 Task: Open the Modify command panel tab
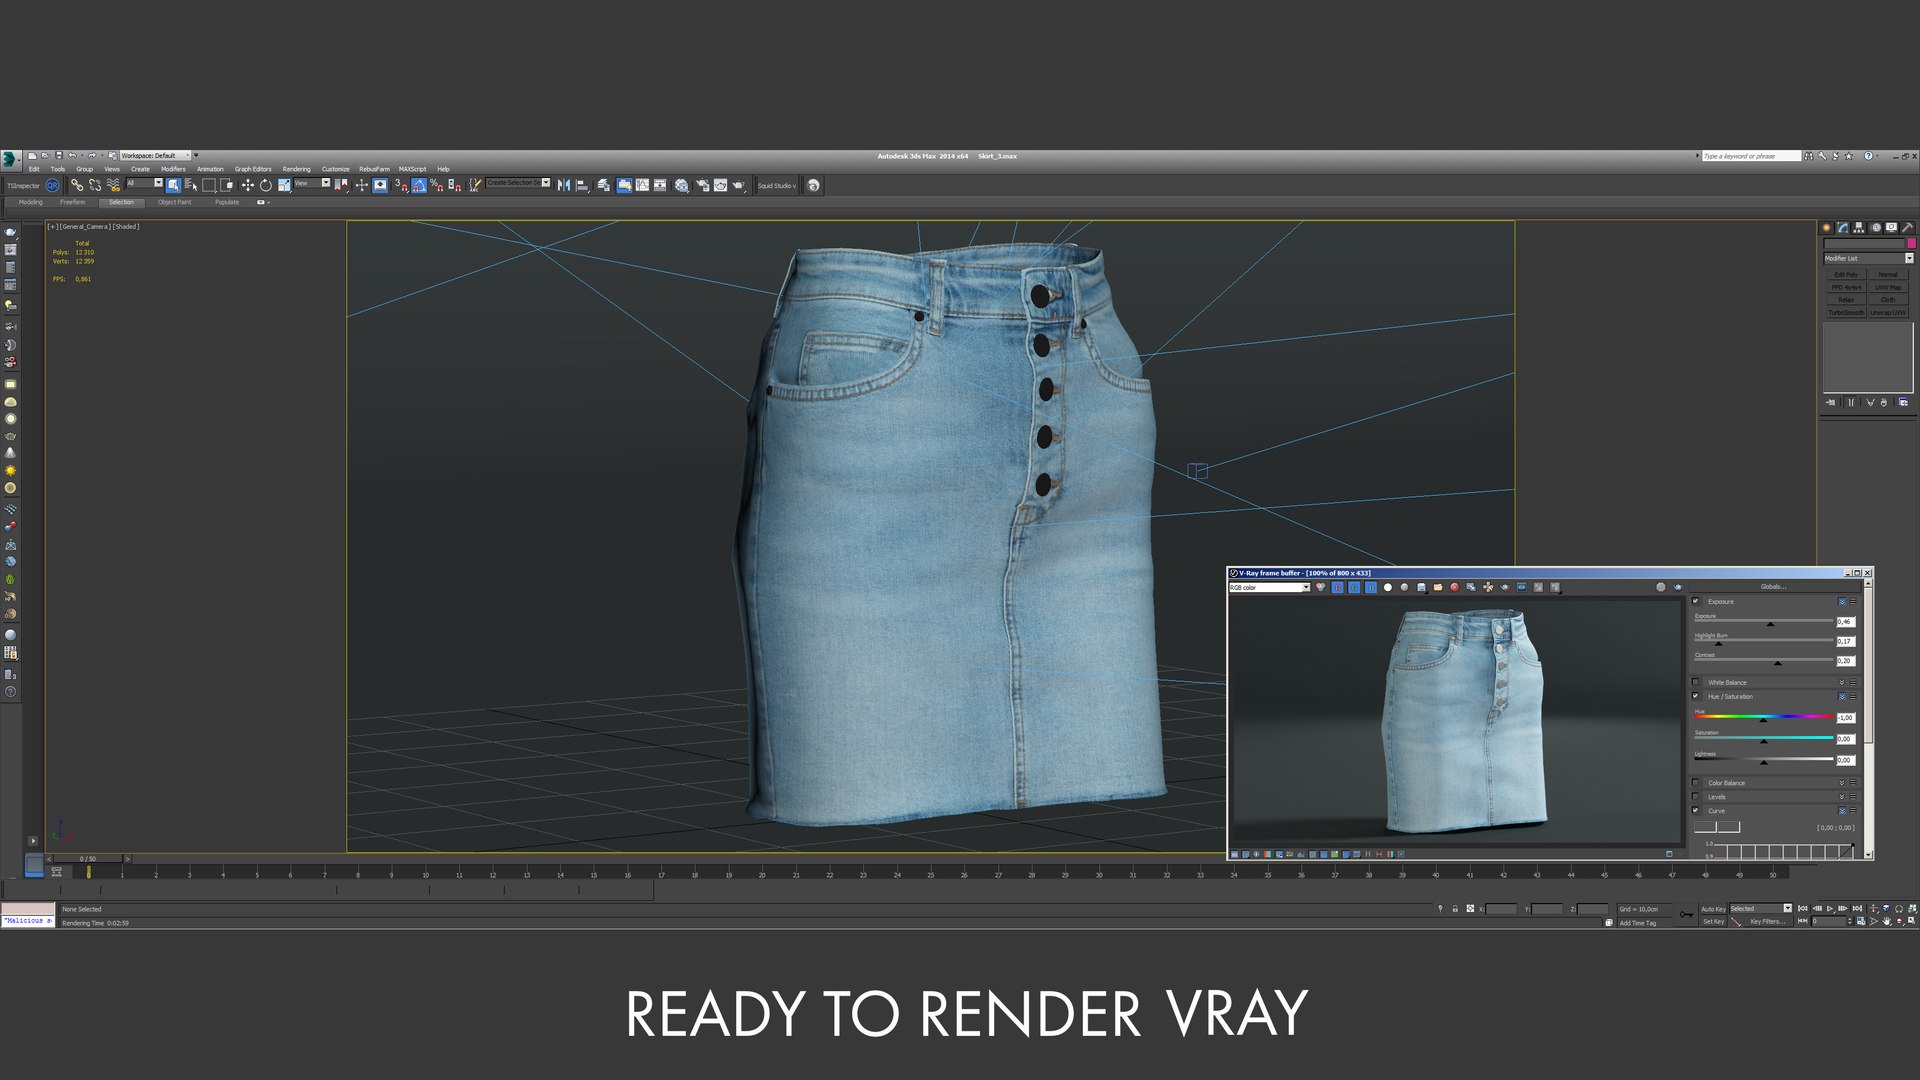click(1842, 228)
